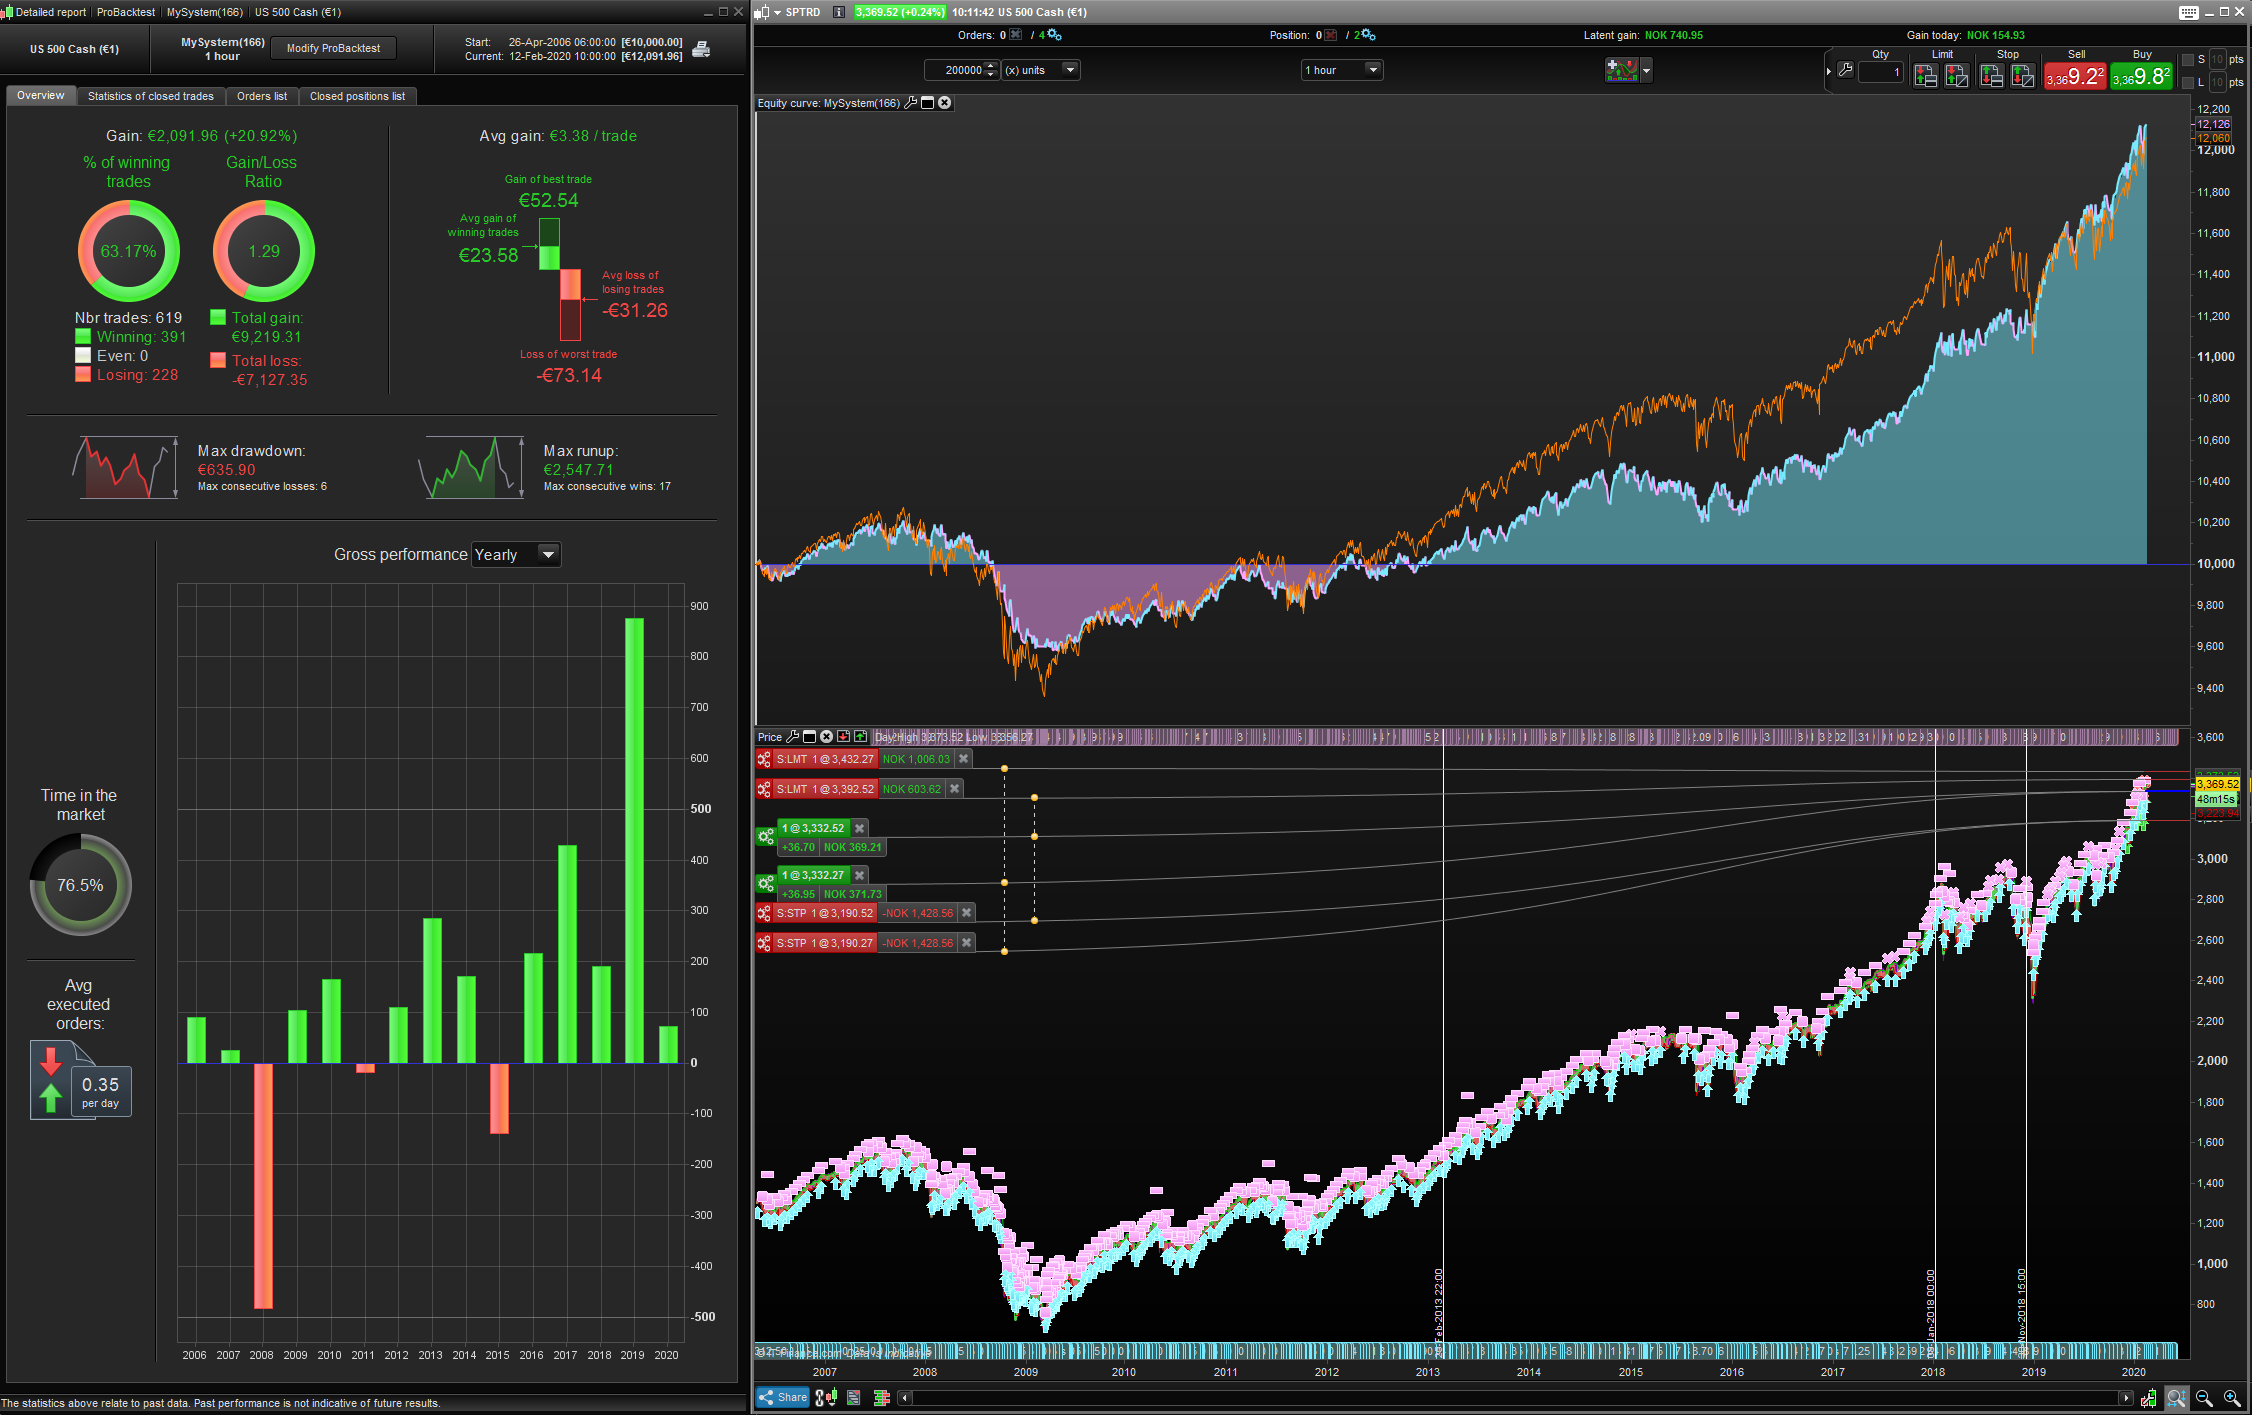Enable the L limit points checkbox
This screenshot has width=2252, height=1424.
pos(2187,82)
